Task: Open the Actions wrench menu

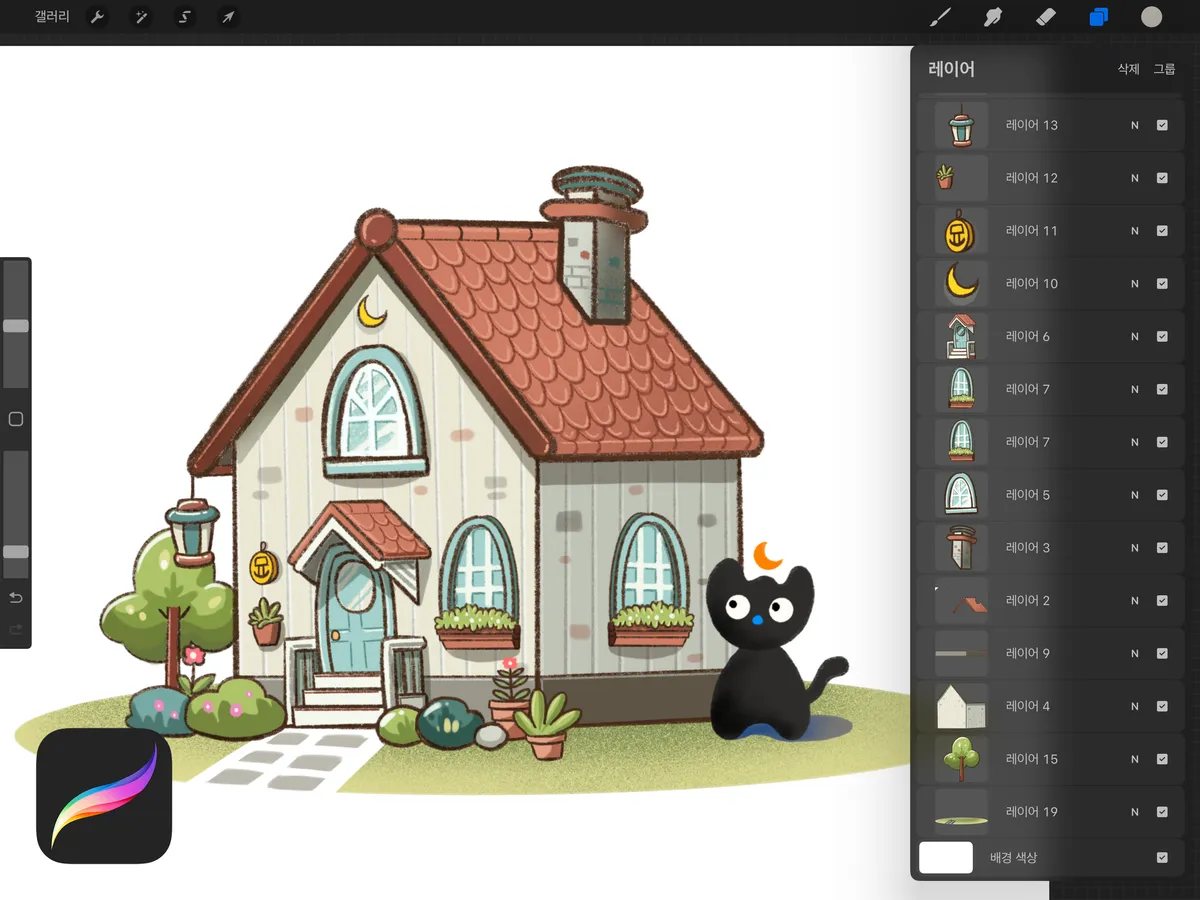Action: coord(97,17)
